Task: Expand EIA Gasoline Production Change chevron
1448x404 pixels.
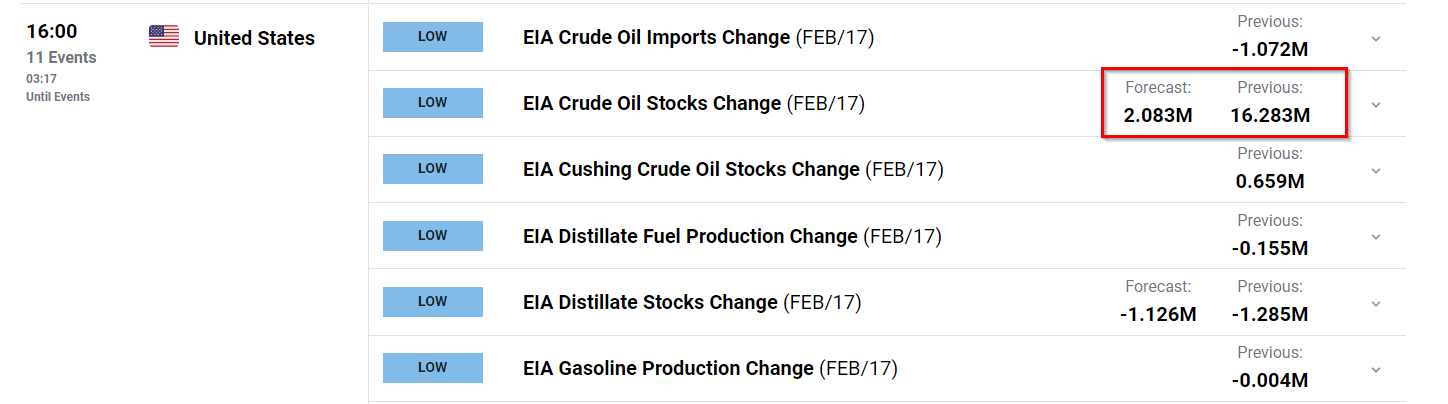Action: [1376, 369]
